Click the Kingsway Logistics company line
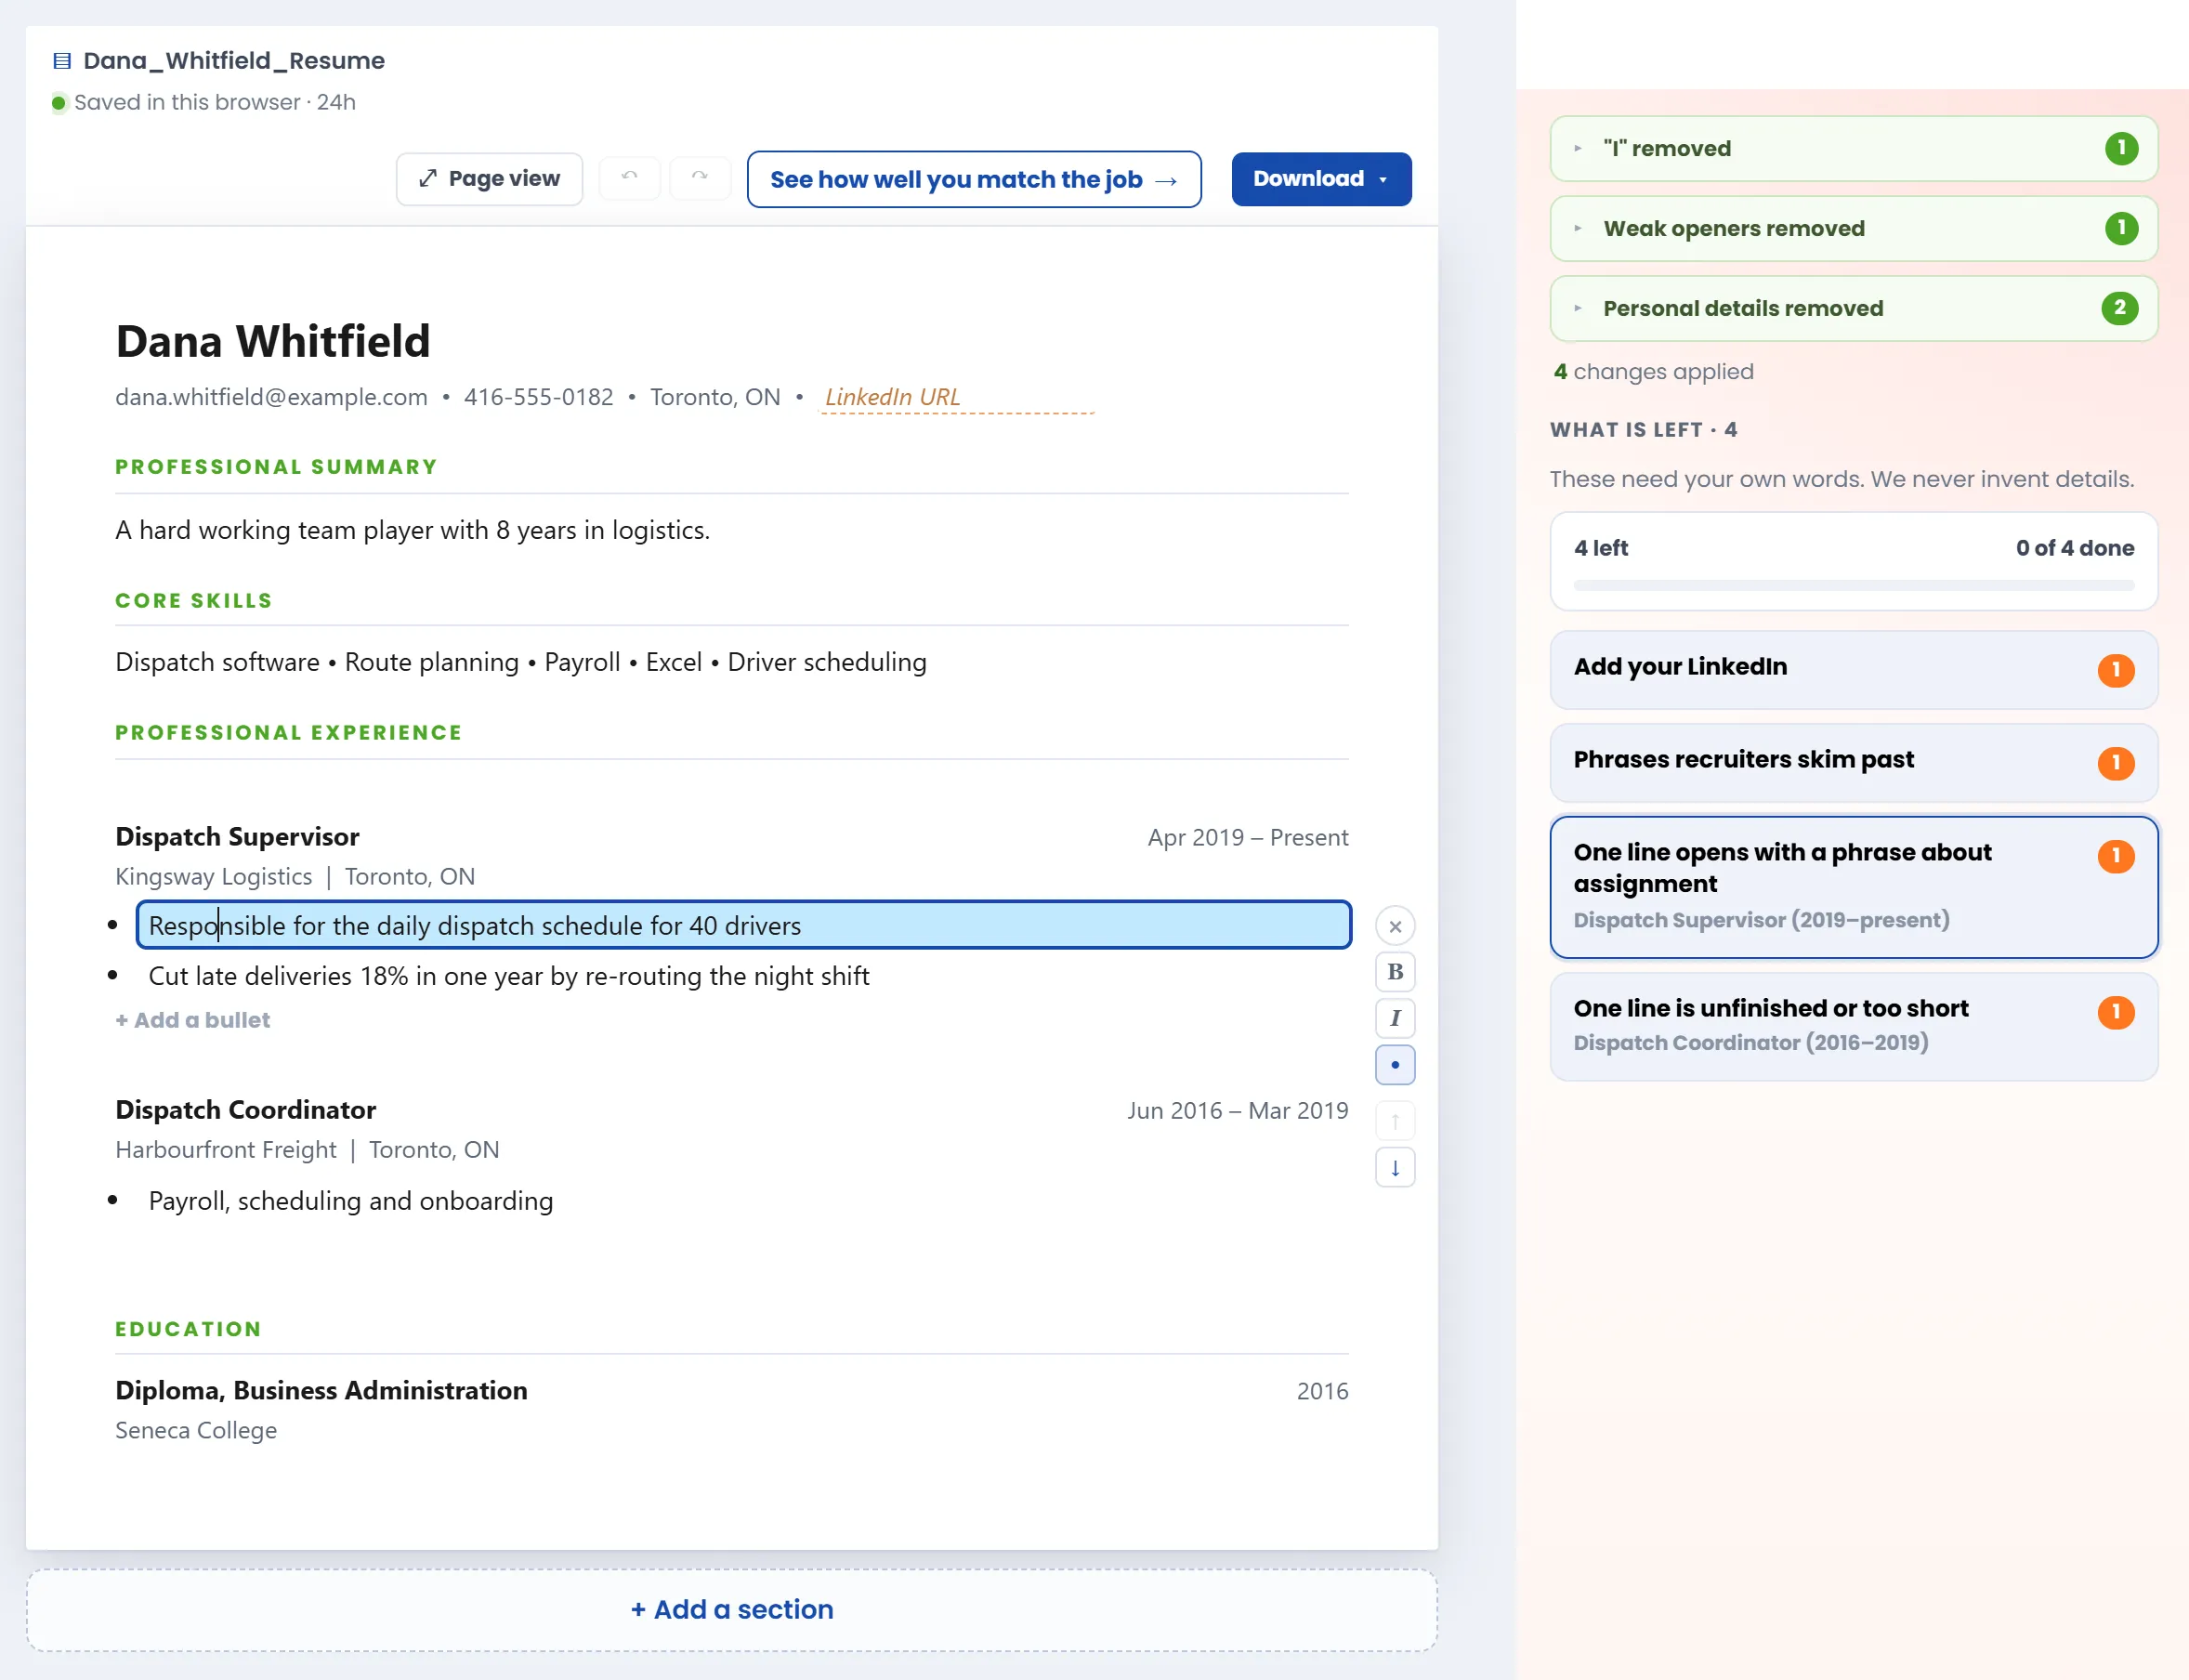 point(295,877)
